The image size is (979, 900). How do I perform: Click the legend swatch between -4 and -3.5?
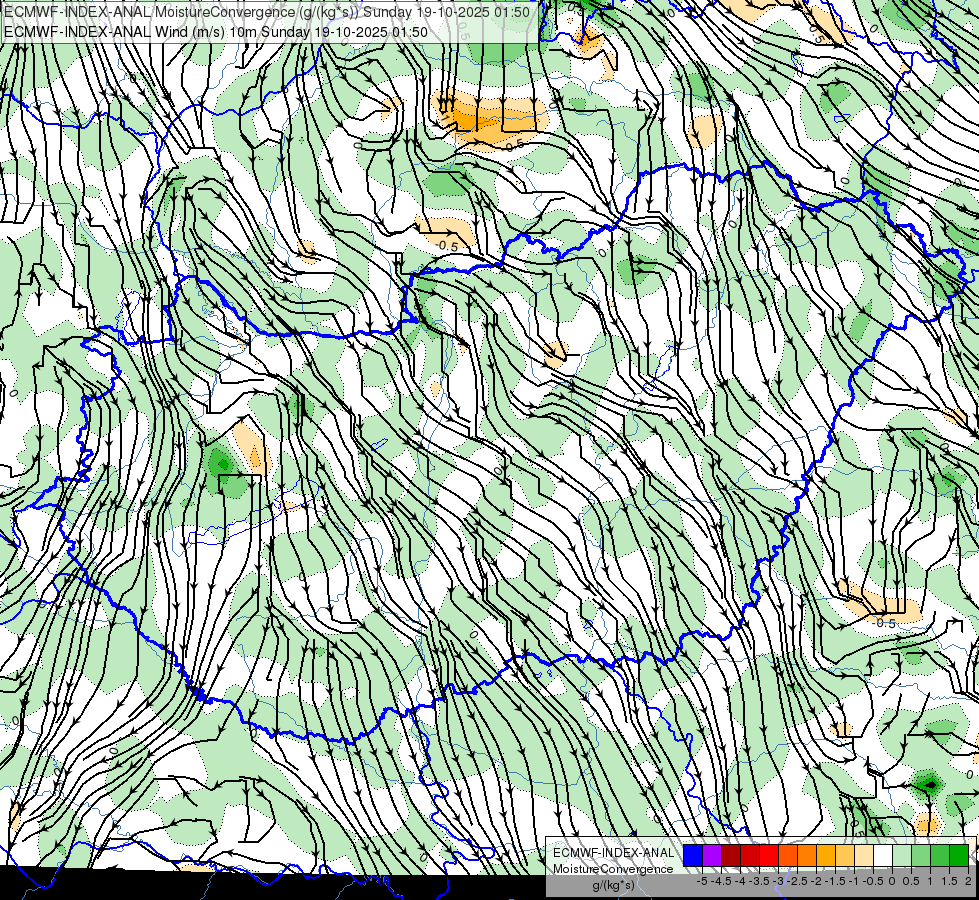750,855
